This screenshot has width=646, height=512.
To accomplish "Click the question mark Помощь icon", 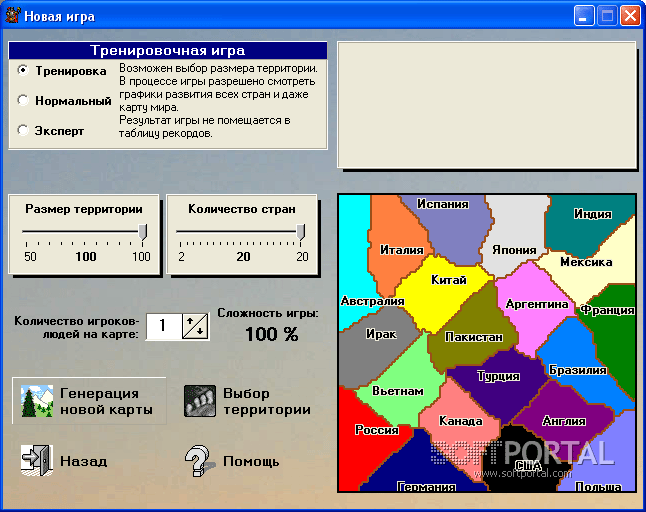I will click(200, 461).
